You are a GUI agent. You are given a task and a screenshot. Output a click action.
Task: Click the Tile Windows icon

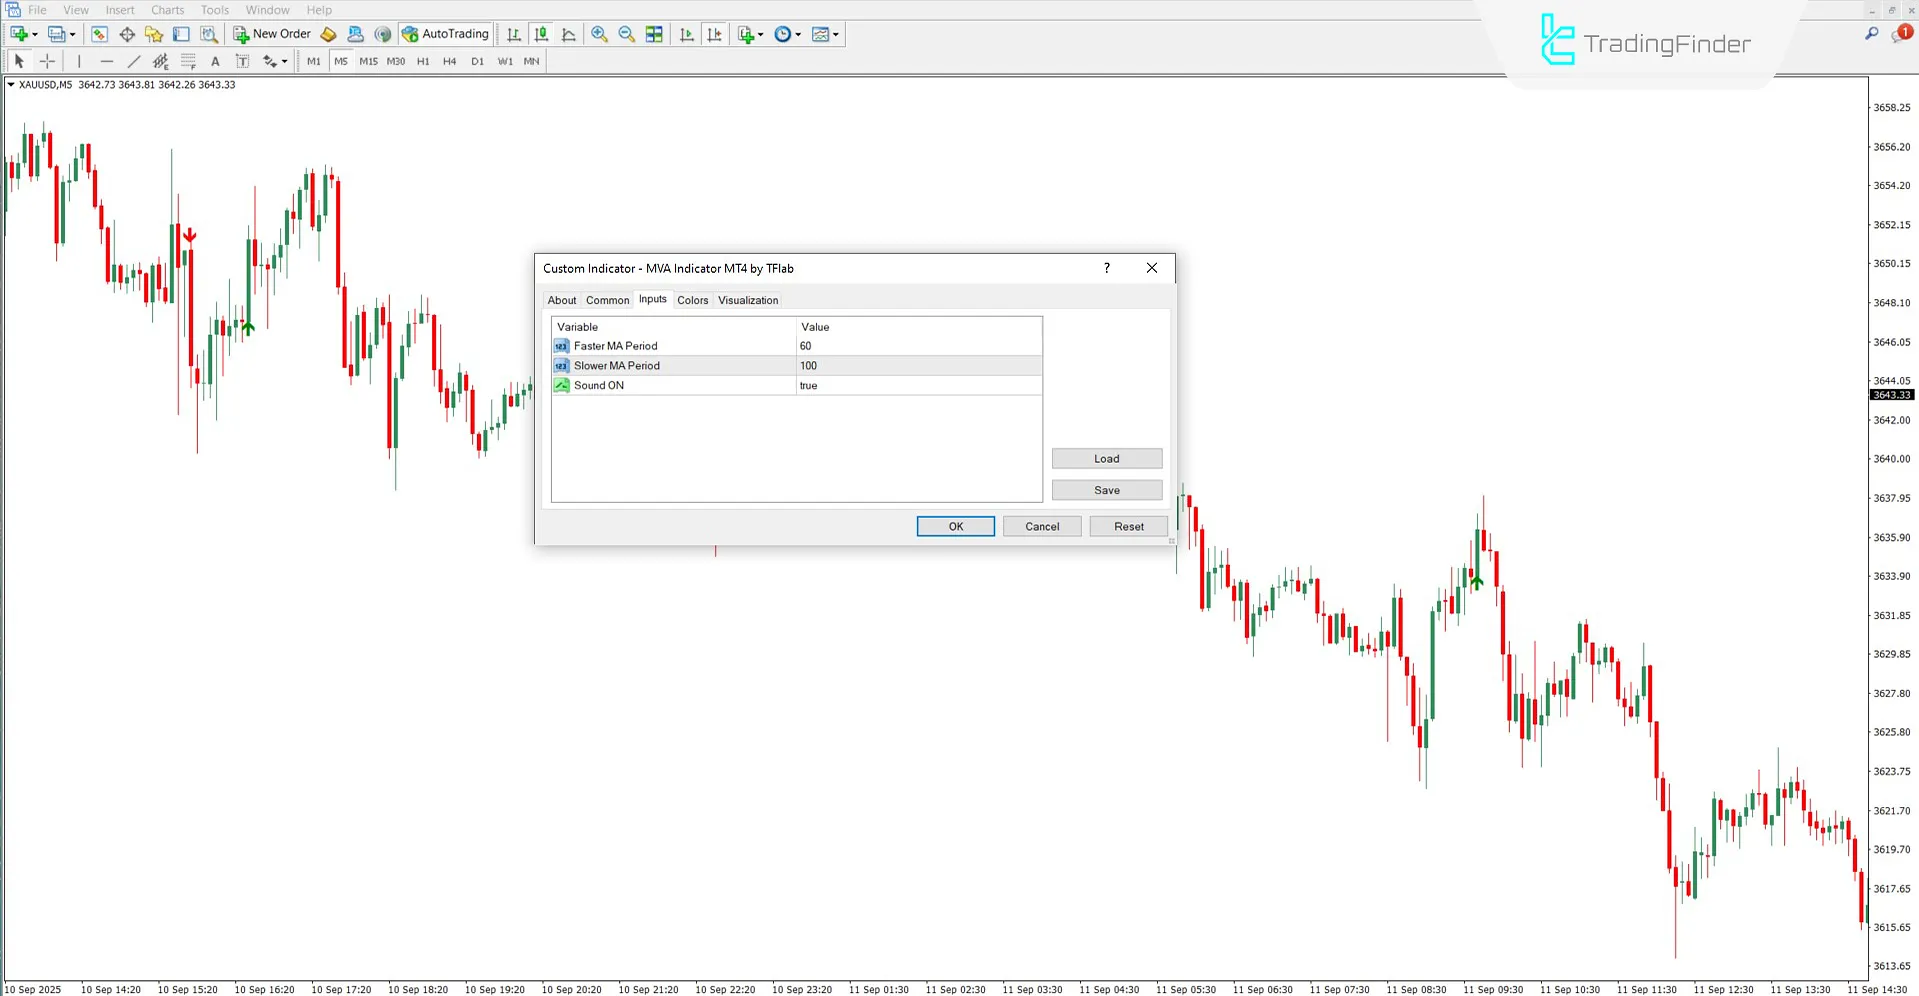pos(654,34)
